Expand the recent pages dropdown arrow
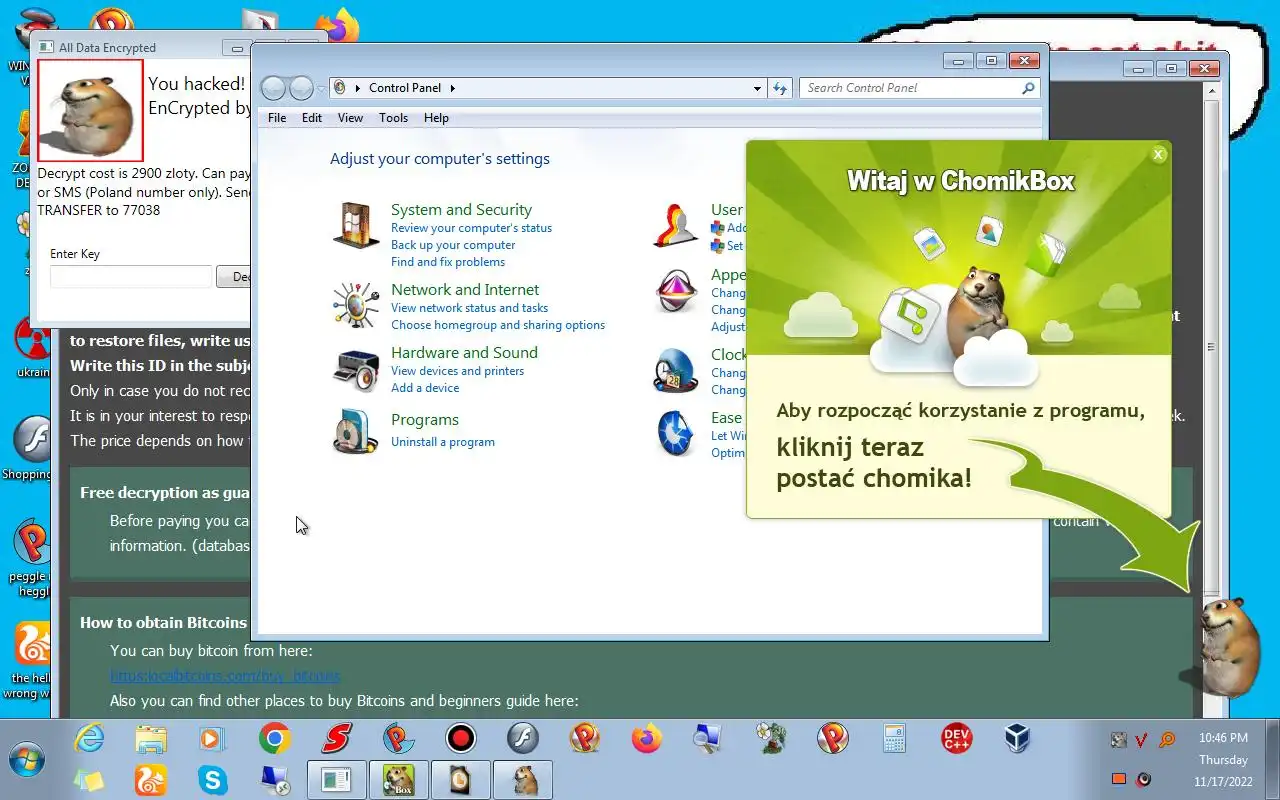This screenshot has height=800, width=1280. click(x=321, y=89)
